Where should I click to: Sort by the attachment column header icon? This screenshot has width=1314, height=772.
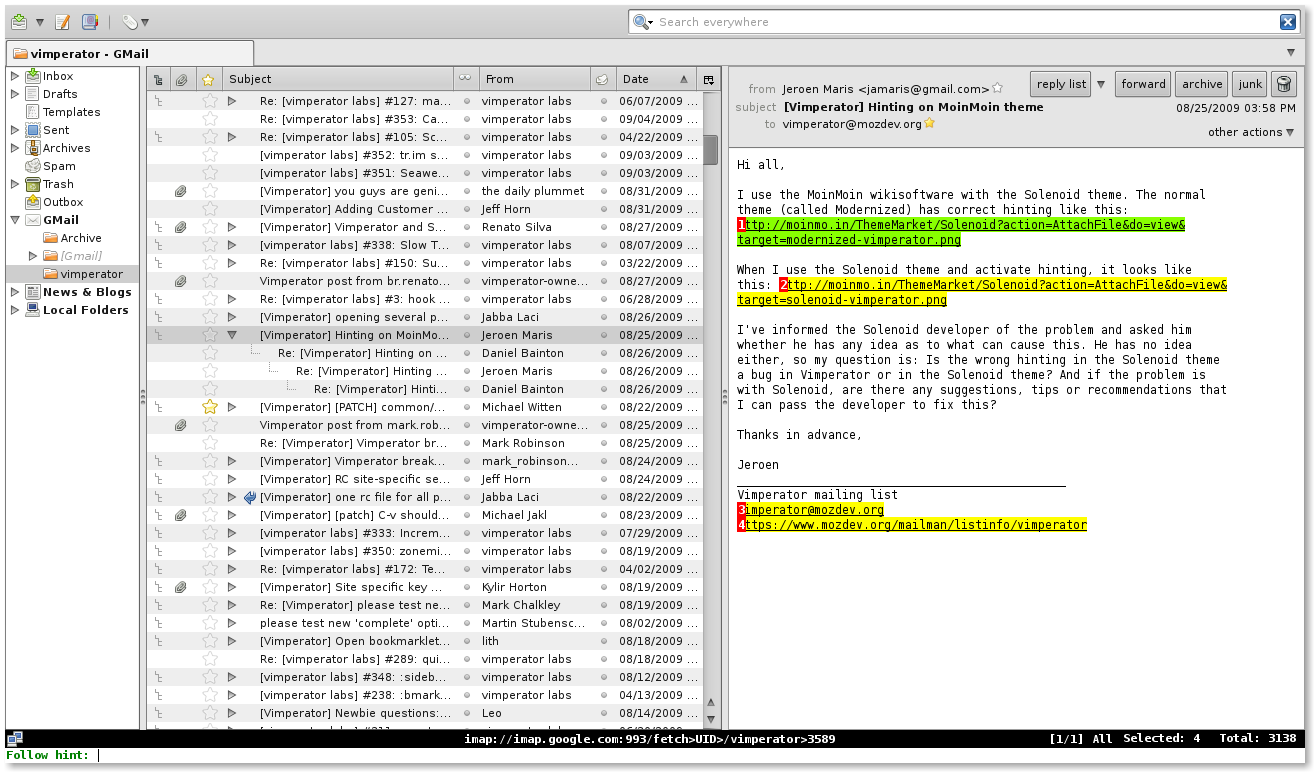pos(181,79)
